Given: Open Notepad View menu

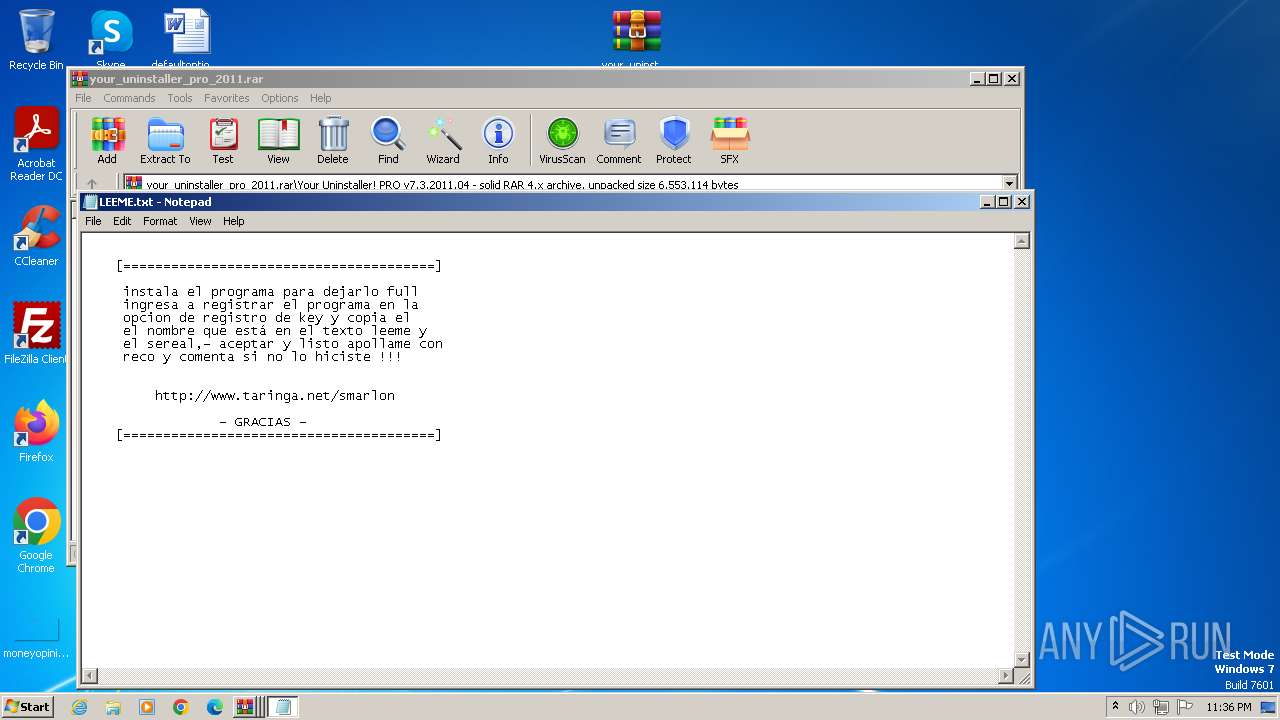Looking at the screenshot, I should pyautogui.click(x=201, y=221).
